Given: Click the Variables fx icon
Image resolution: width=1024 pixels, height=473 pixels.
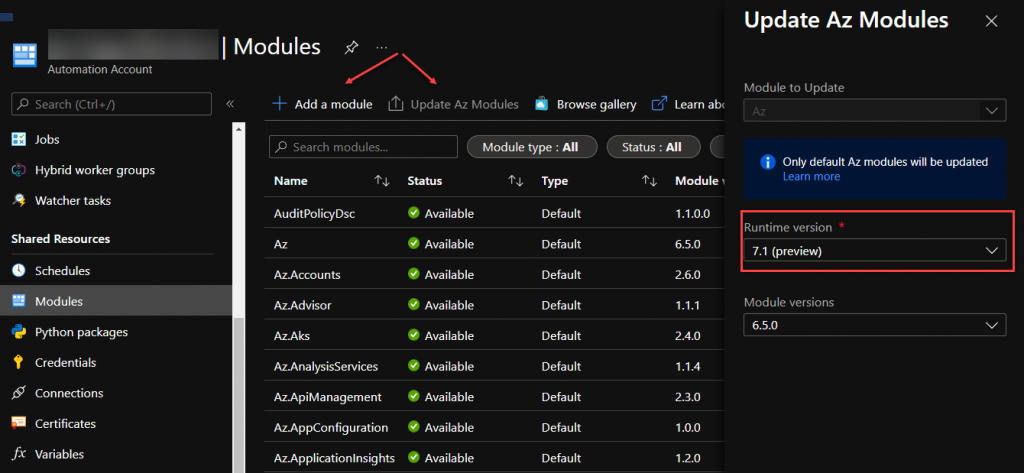Looking at the screenshot, I should tap(19, 453).
